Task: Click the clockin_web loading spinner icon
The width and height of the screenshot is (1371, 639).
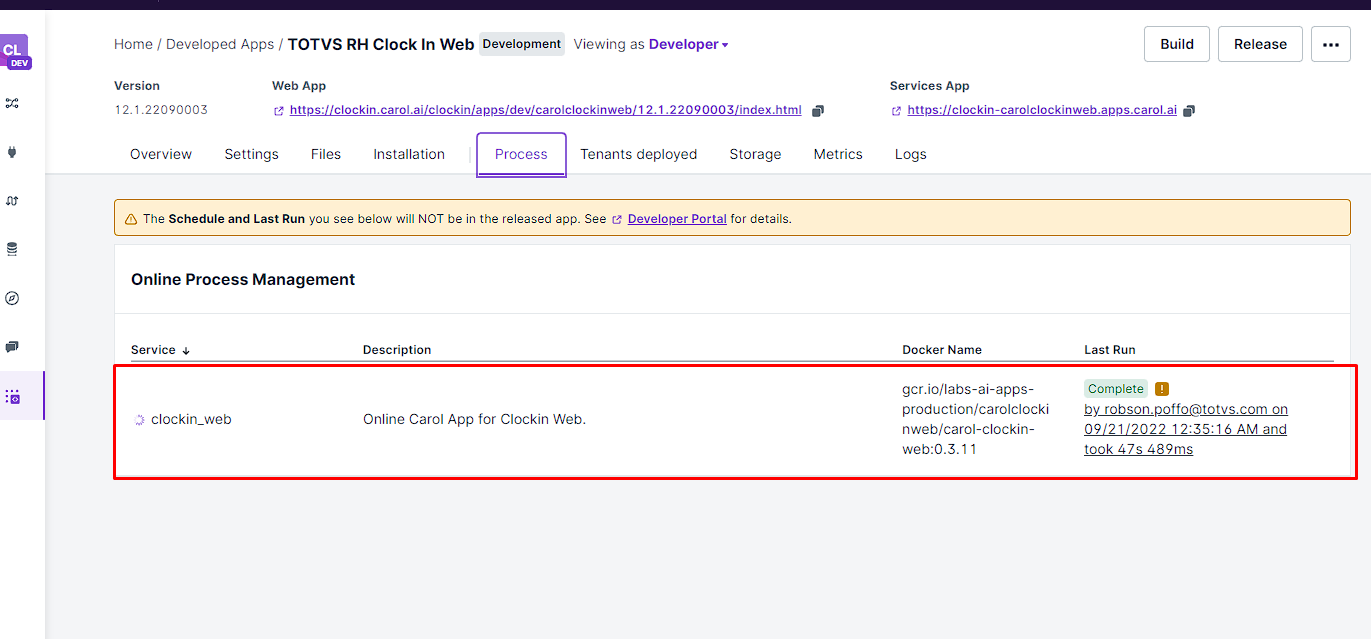Action: tap(140, 420)
